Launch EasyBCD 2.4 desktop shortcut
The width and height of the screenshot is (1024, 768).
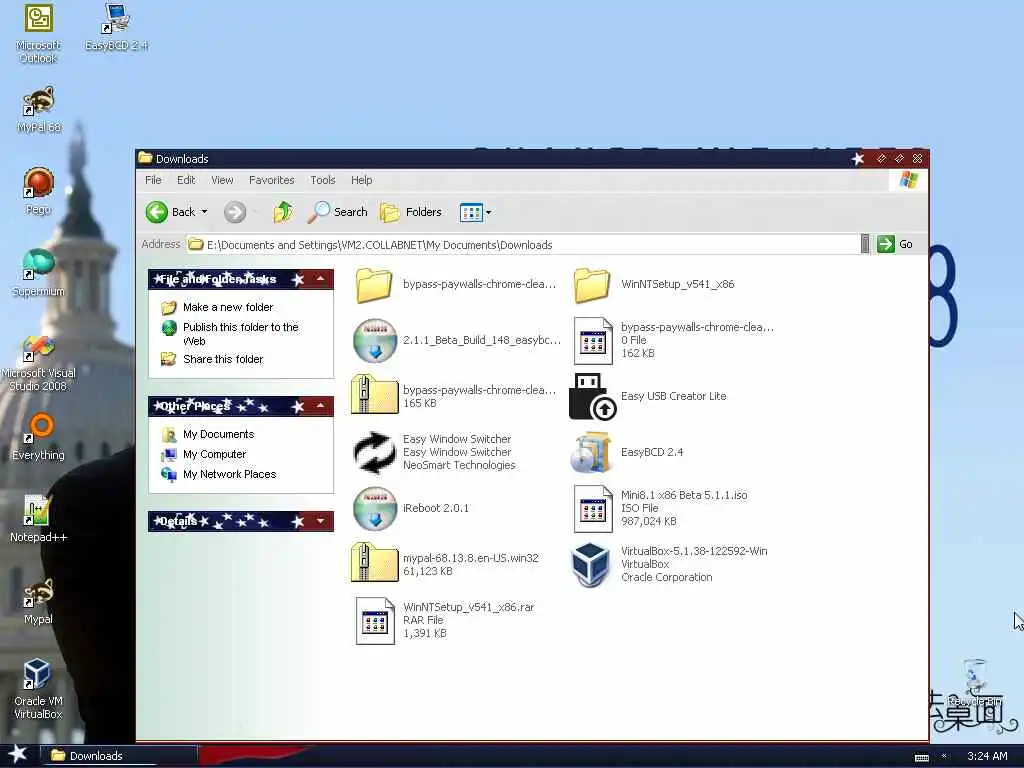point(116,27)
